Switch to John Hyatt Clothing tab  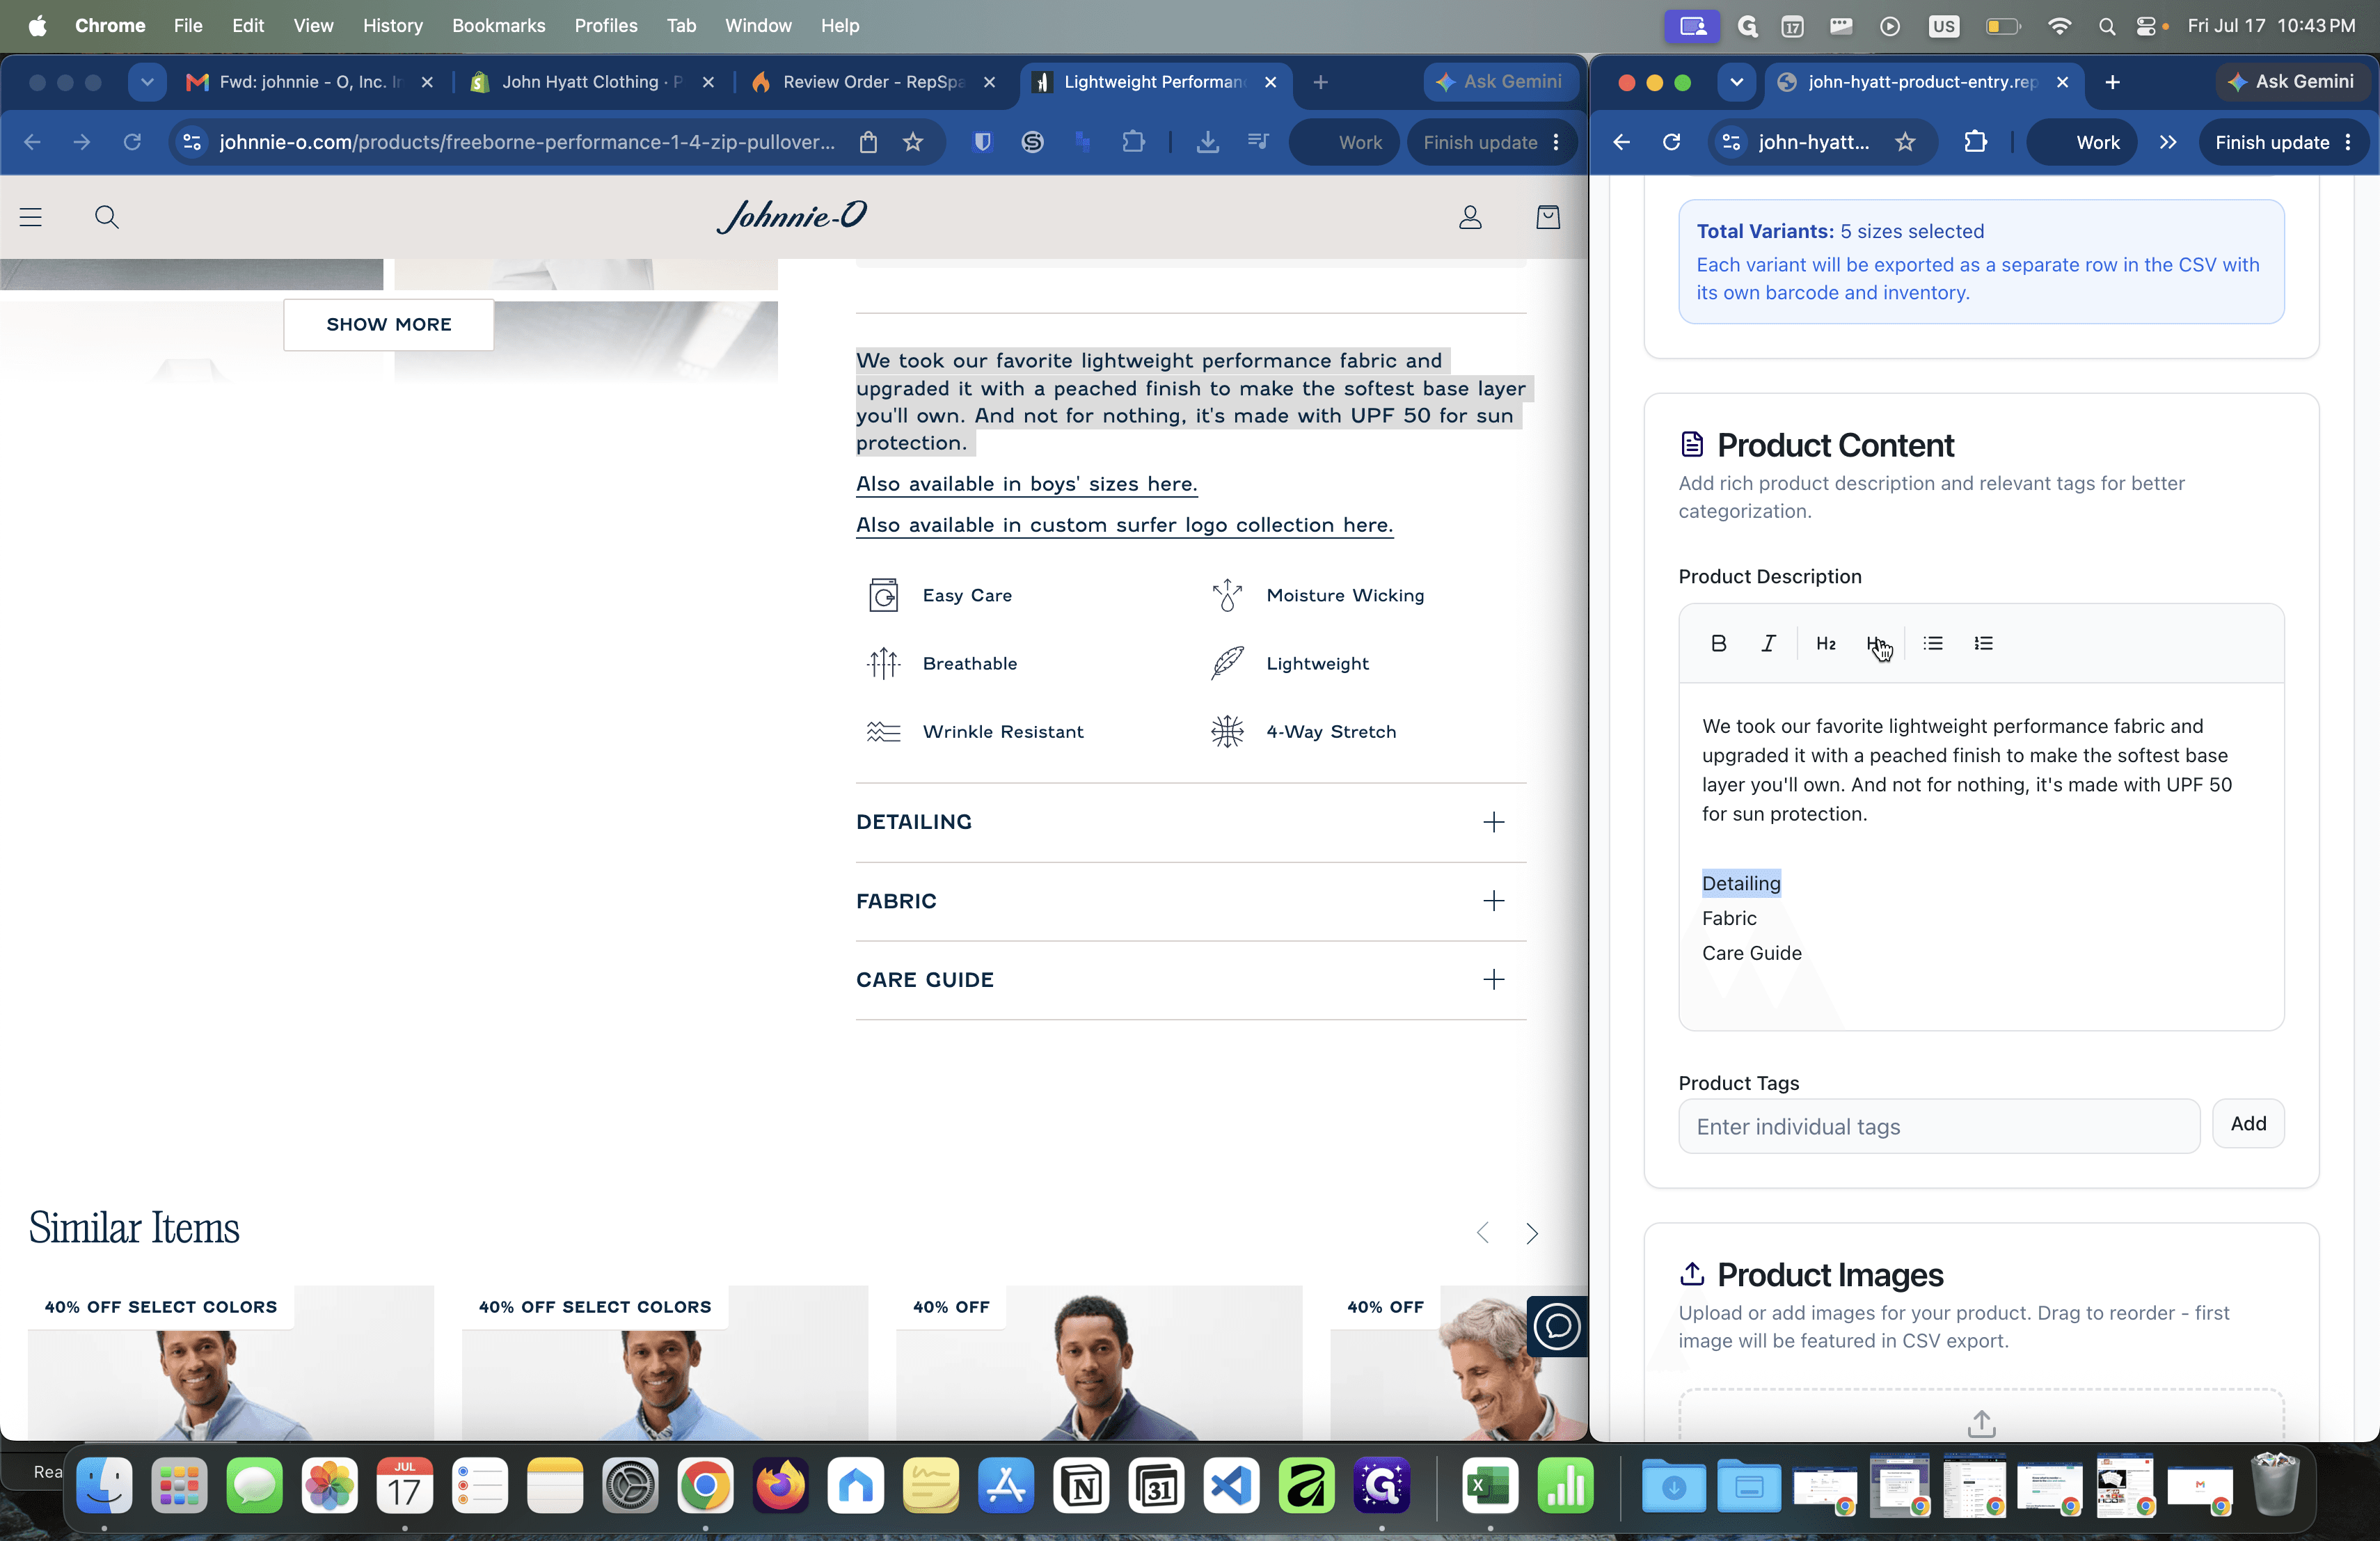(x=592, y=82)
